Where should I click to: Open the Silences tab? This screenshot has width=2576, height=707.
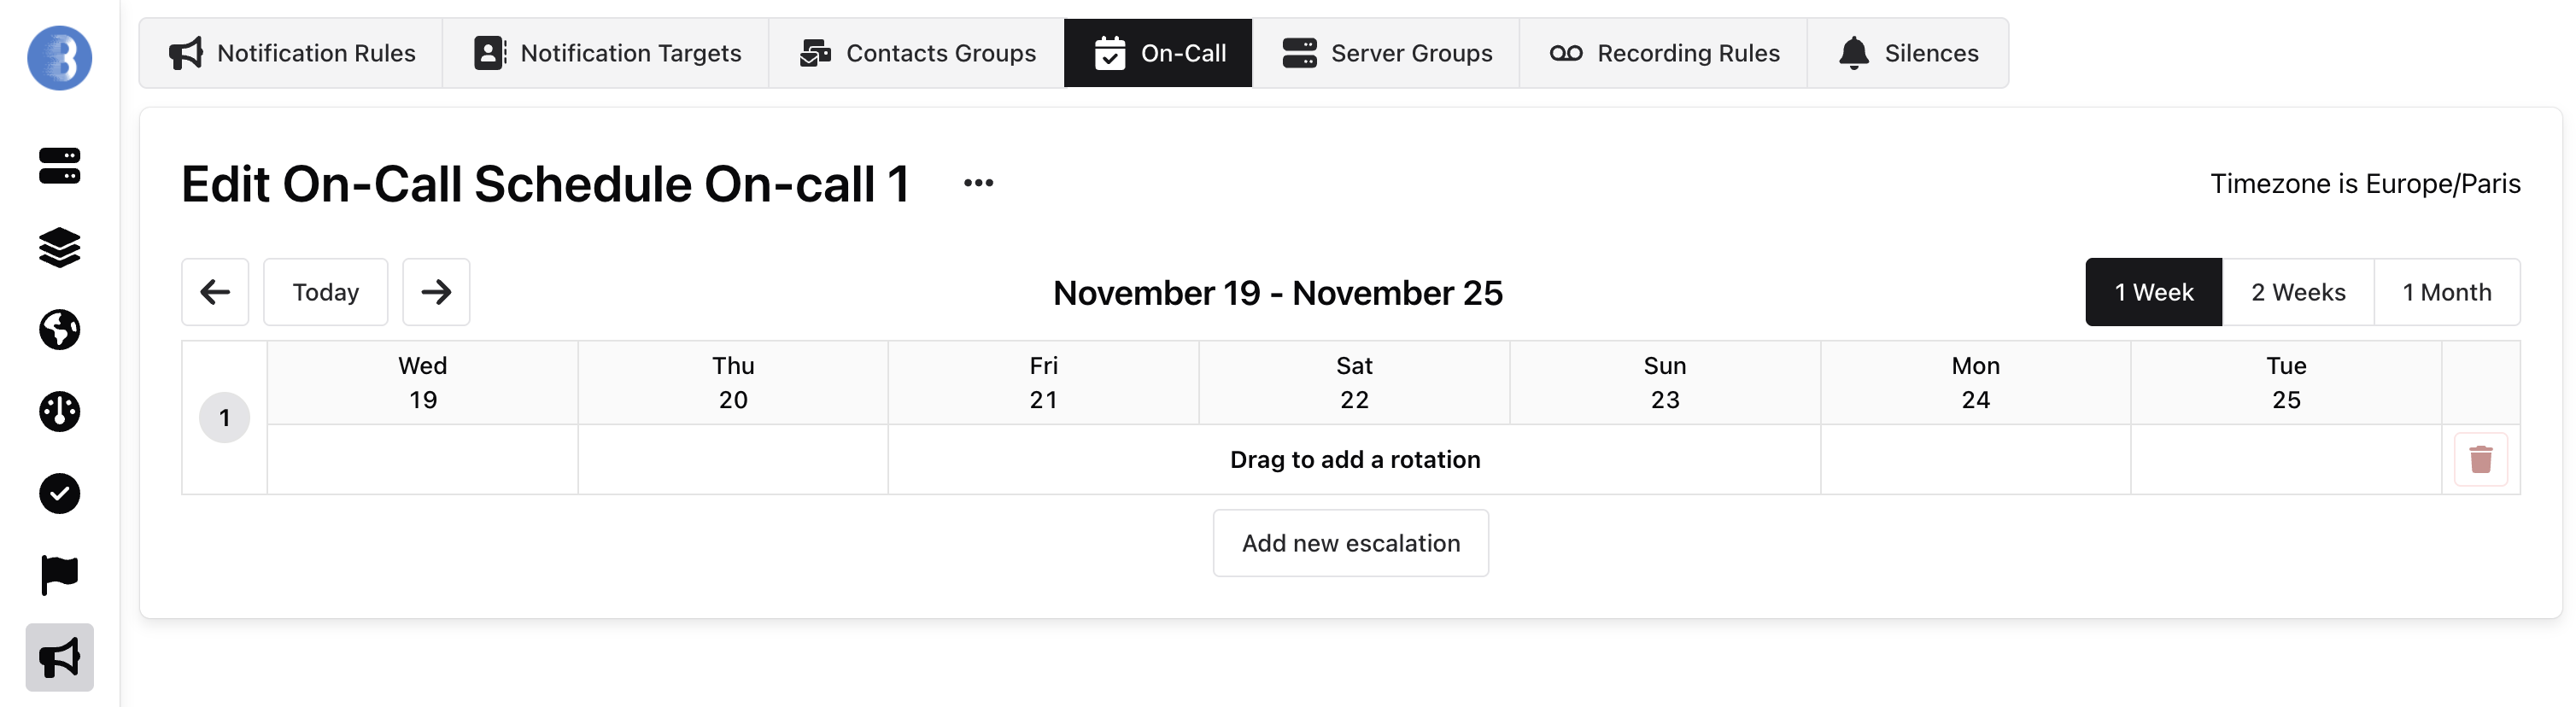point(1908,53)
